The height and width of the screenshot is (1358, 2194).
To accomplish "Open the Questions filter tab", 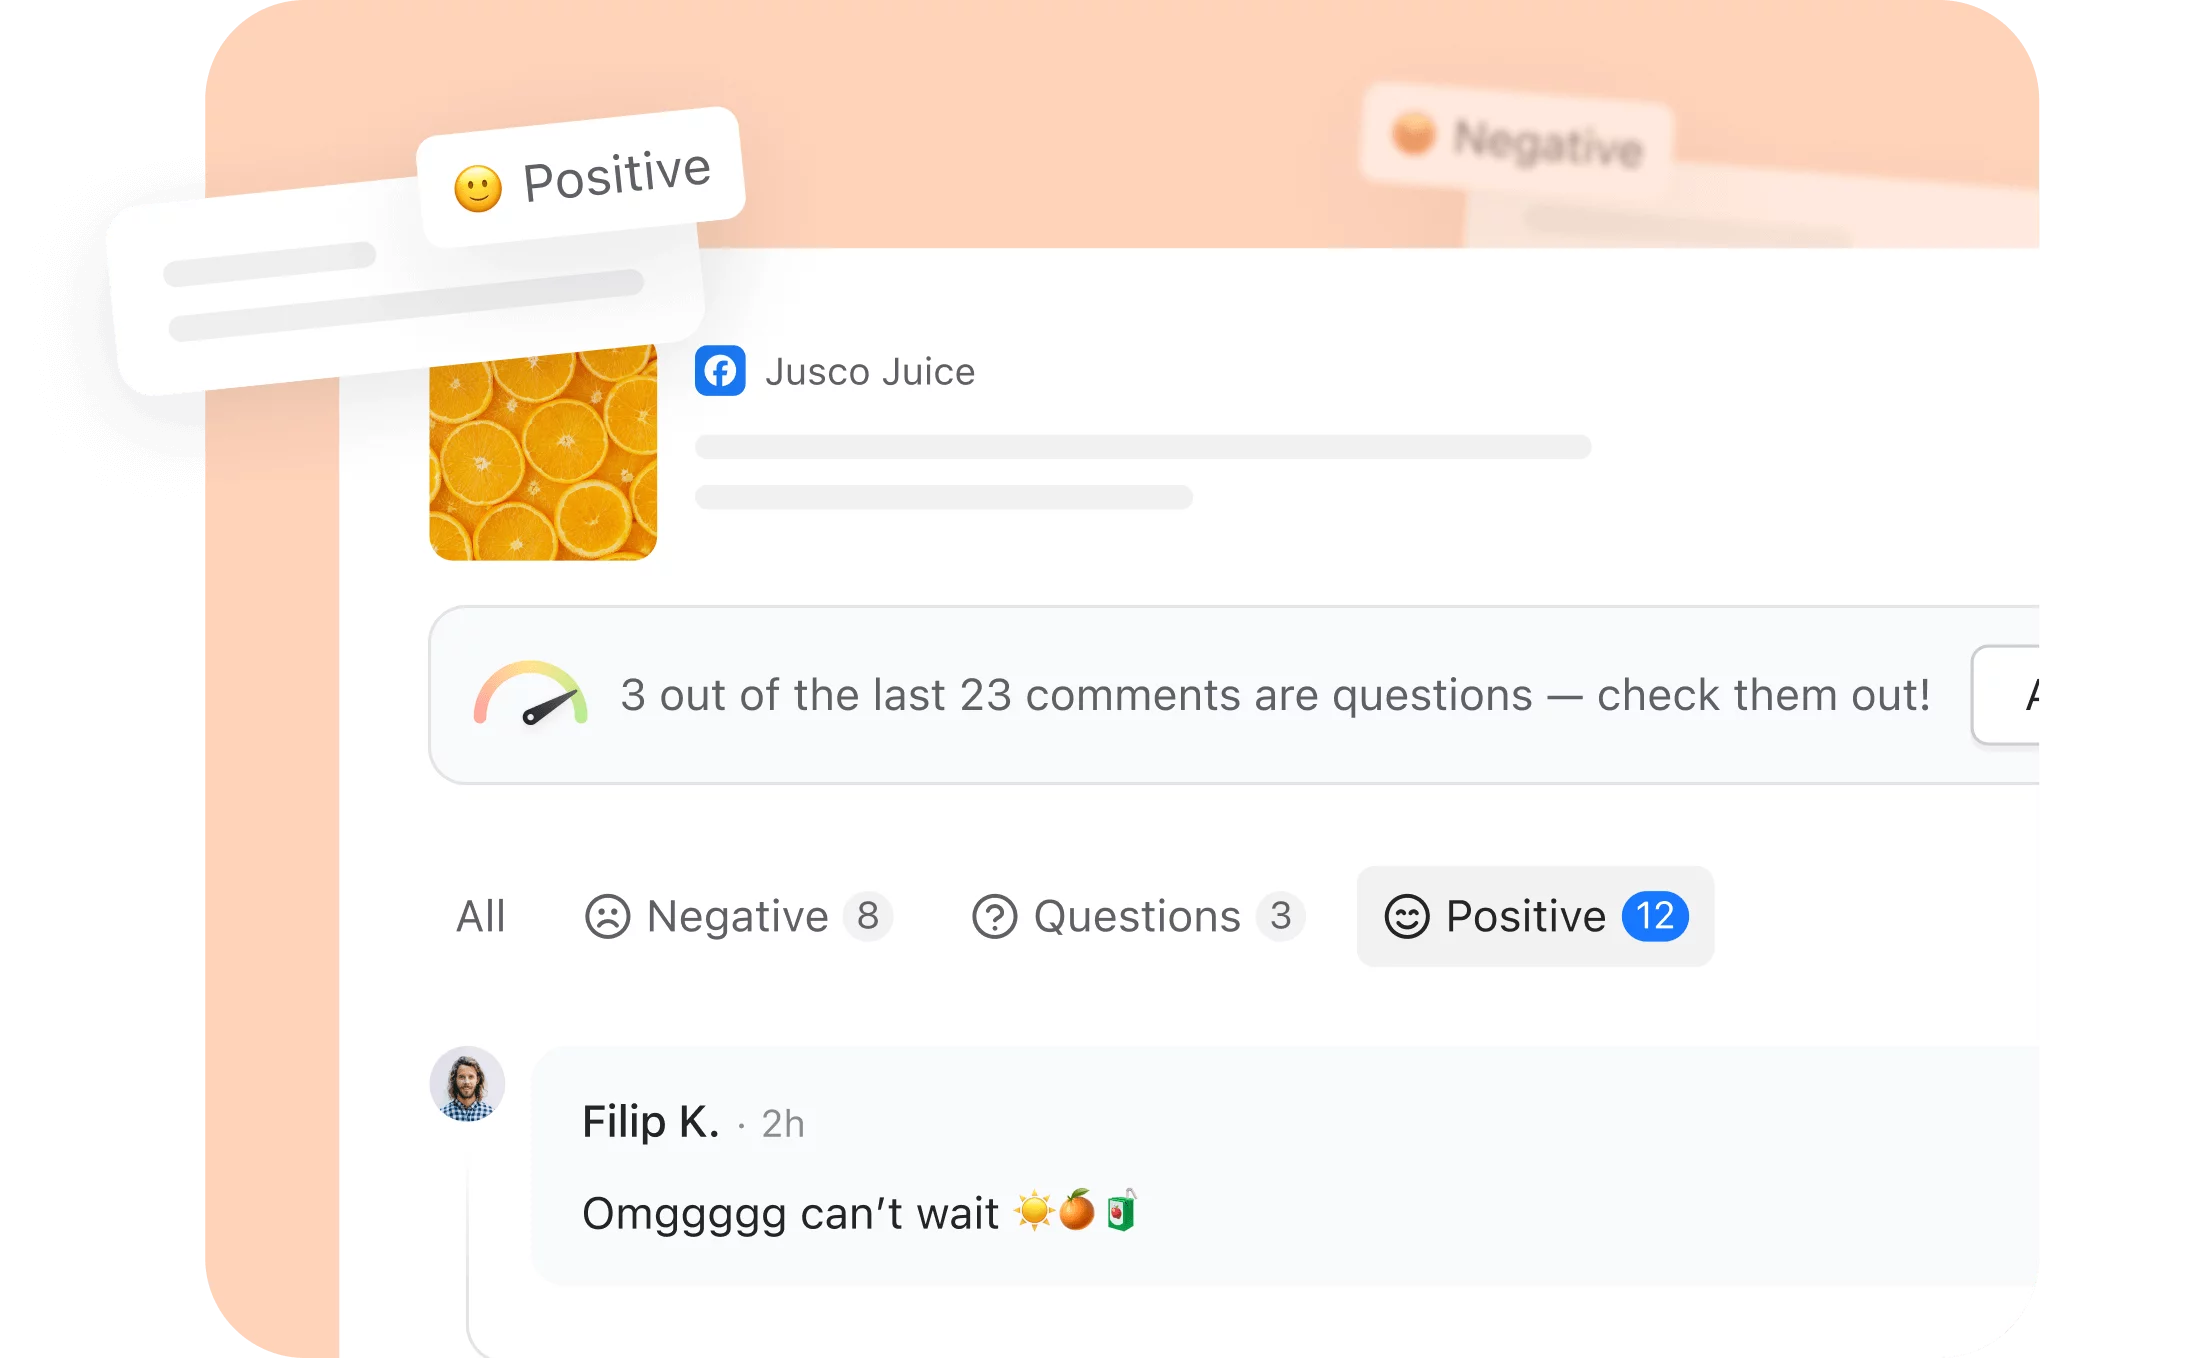I will click(x=1138, y=916).
